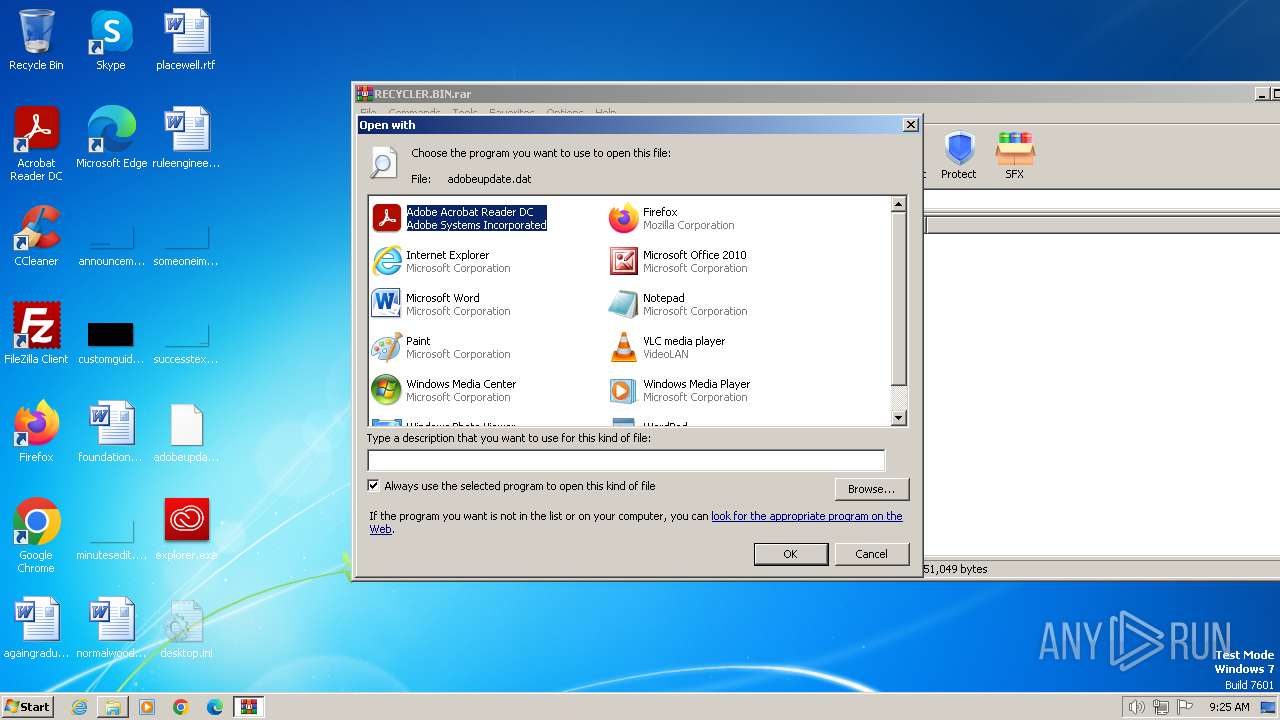
Task: Click the file name adobeupdate.dat label
Action: (489, 179)
